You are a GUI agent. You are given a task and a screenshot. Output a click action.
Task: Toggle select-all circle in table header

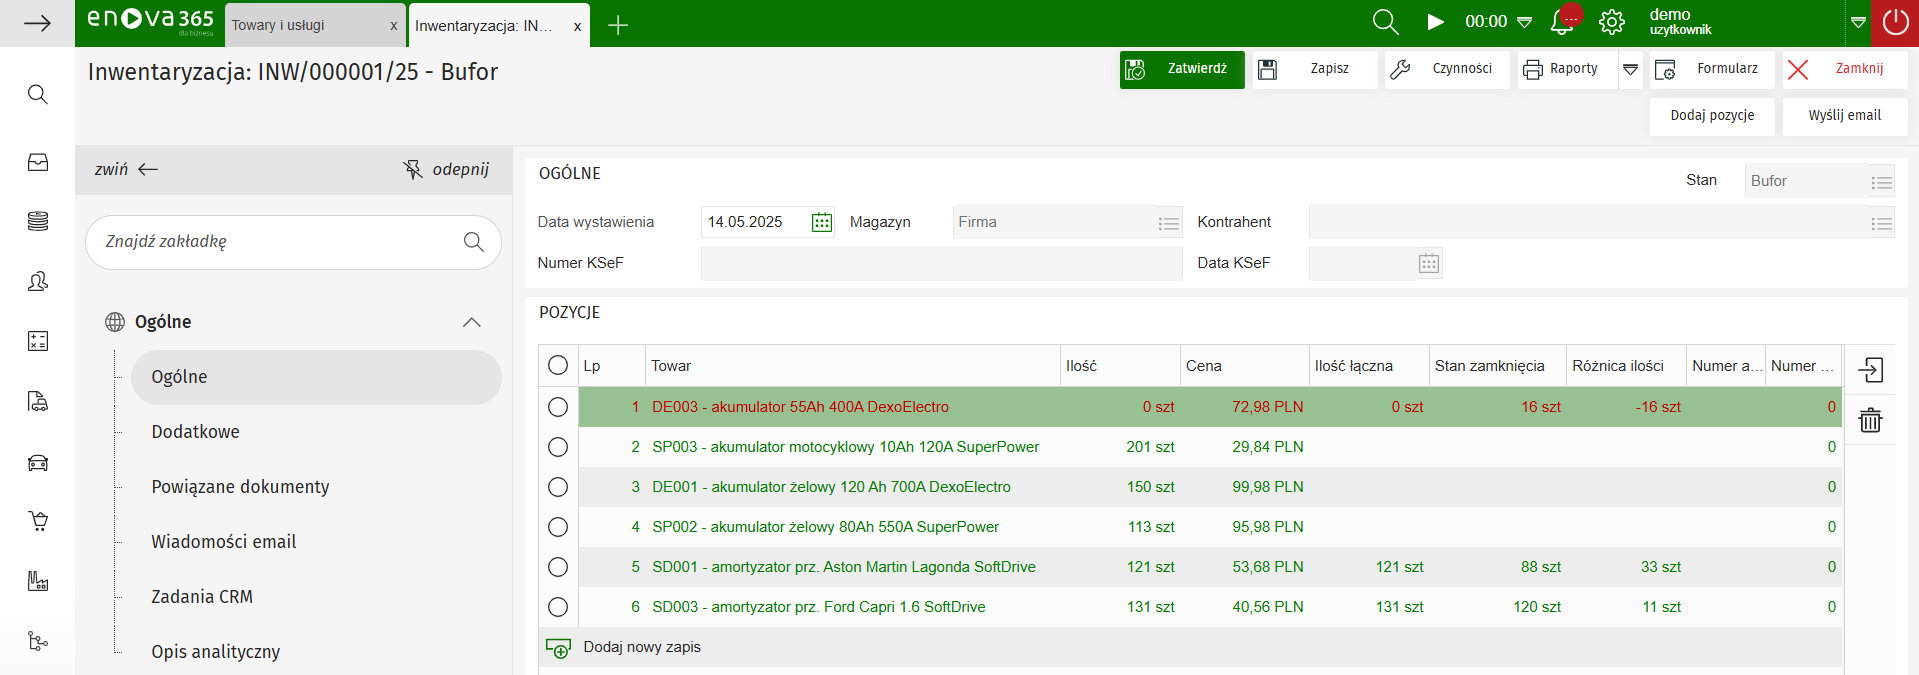558,366
